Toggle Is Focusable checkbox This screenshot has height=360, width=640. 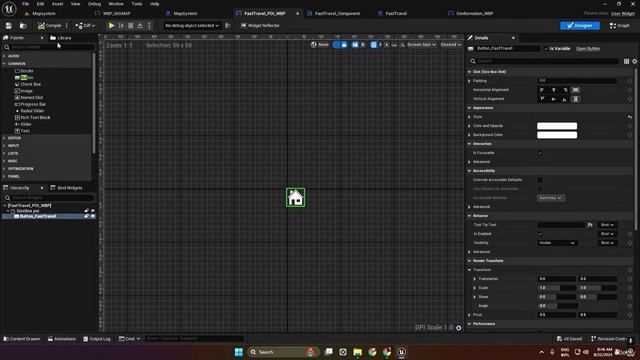(540, 153)
